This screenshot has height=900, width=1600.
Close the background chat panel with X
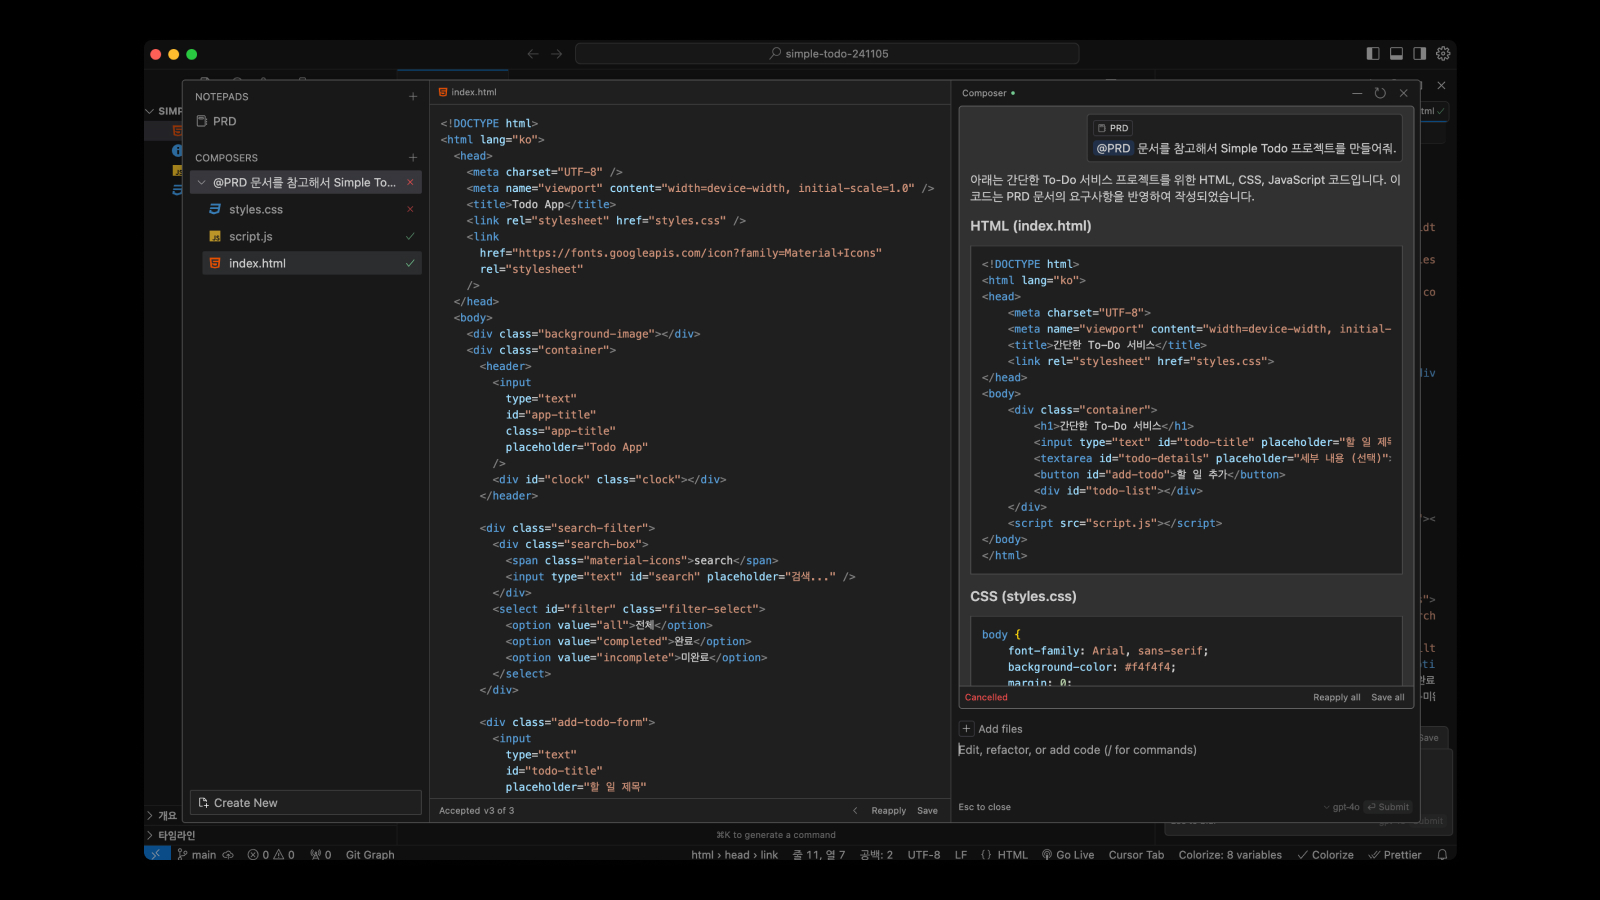[1441, 86]
